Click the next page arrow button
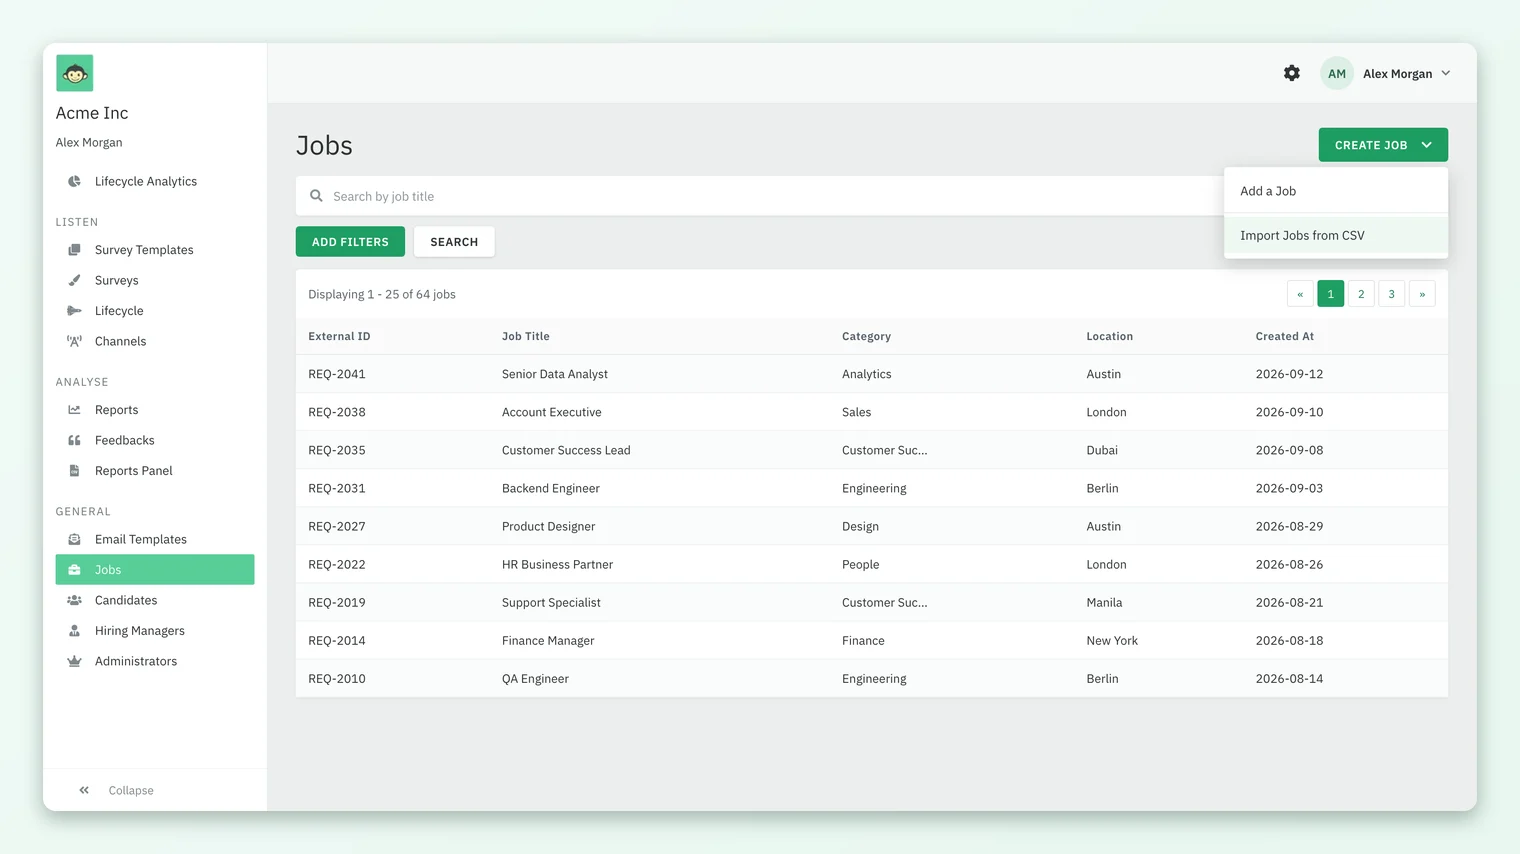1520x854 pixels. coord(1422,294)
